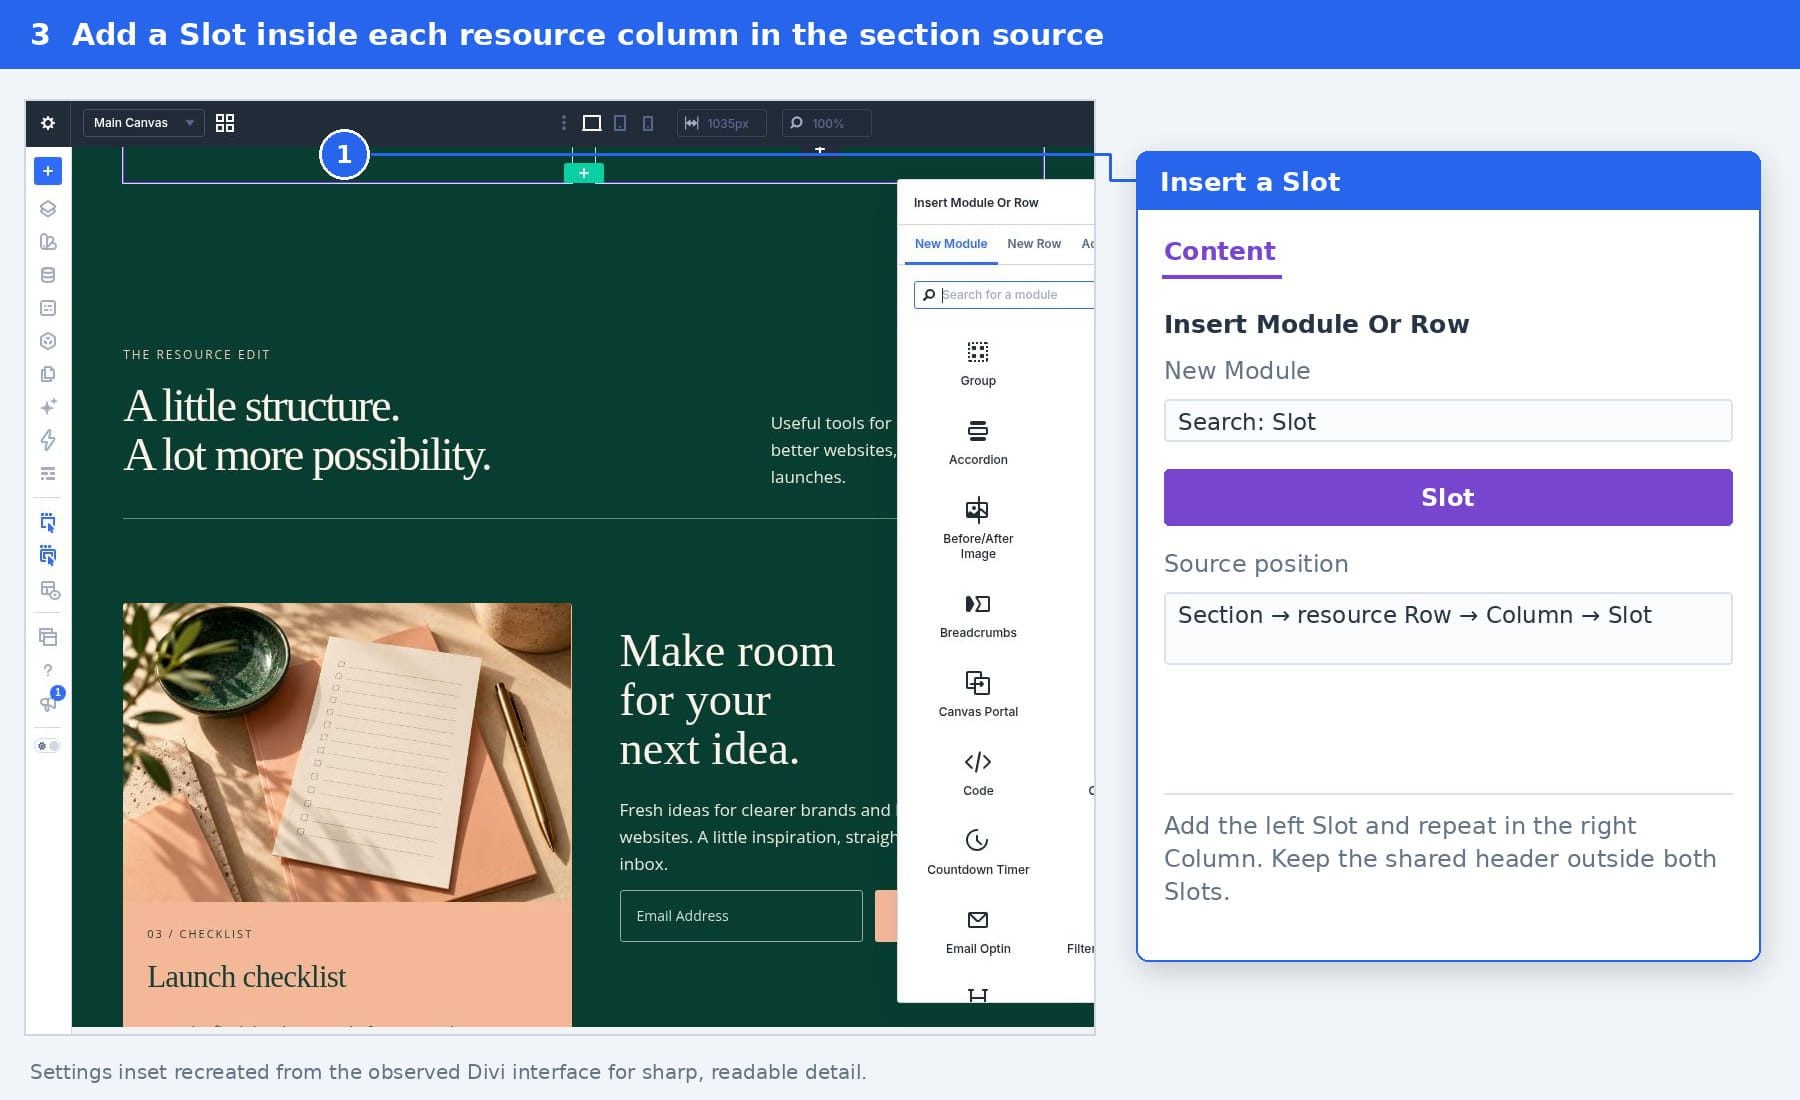Switch to desktop view icon
1800x1100 pixels.
592,123
